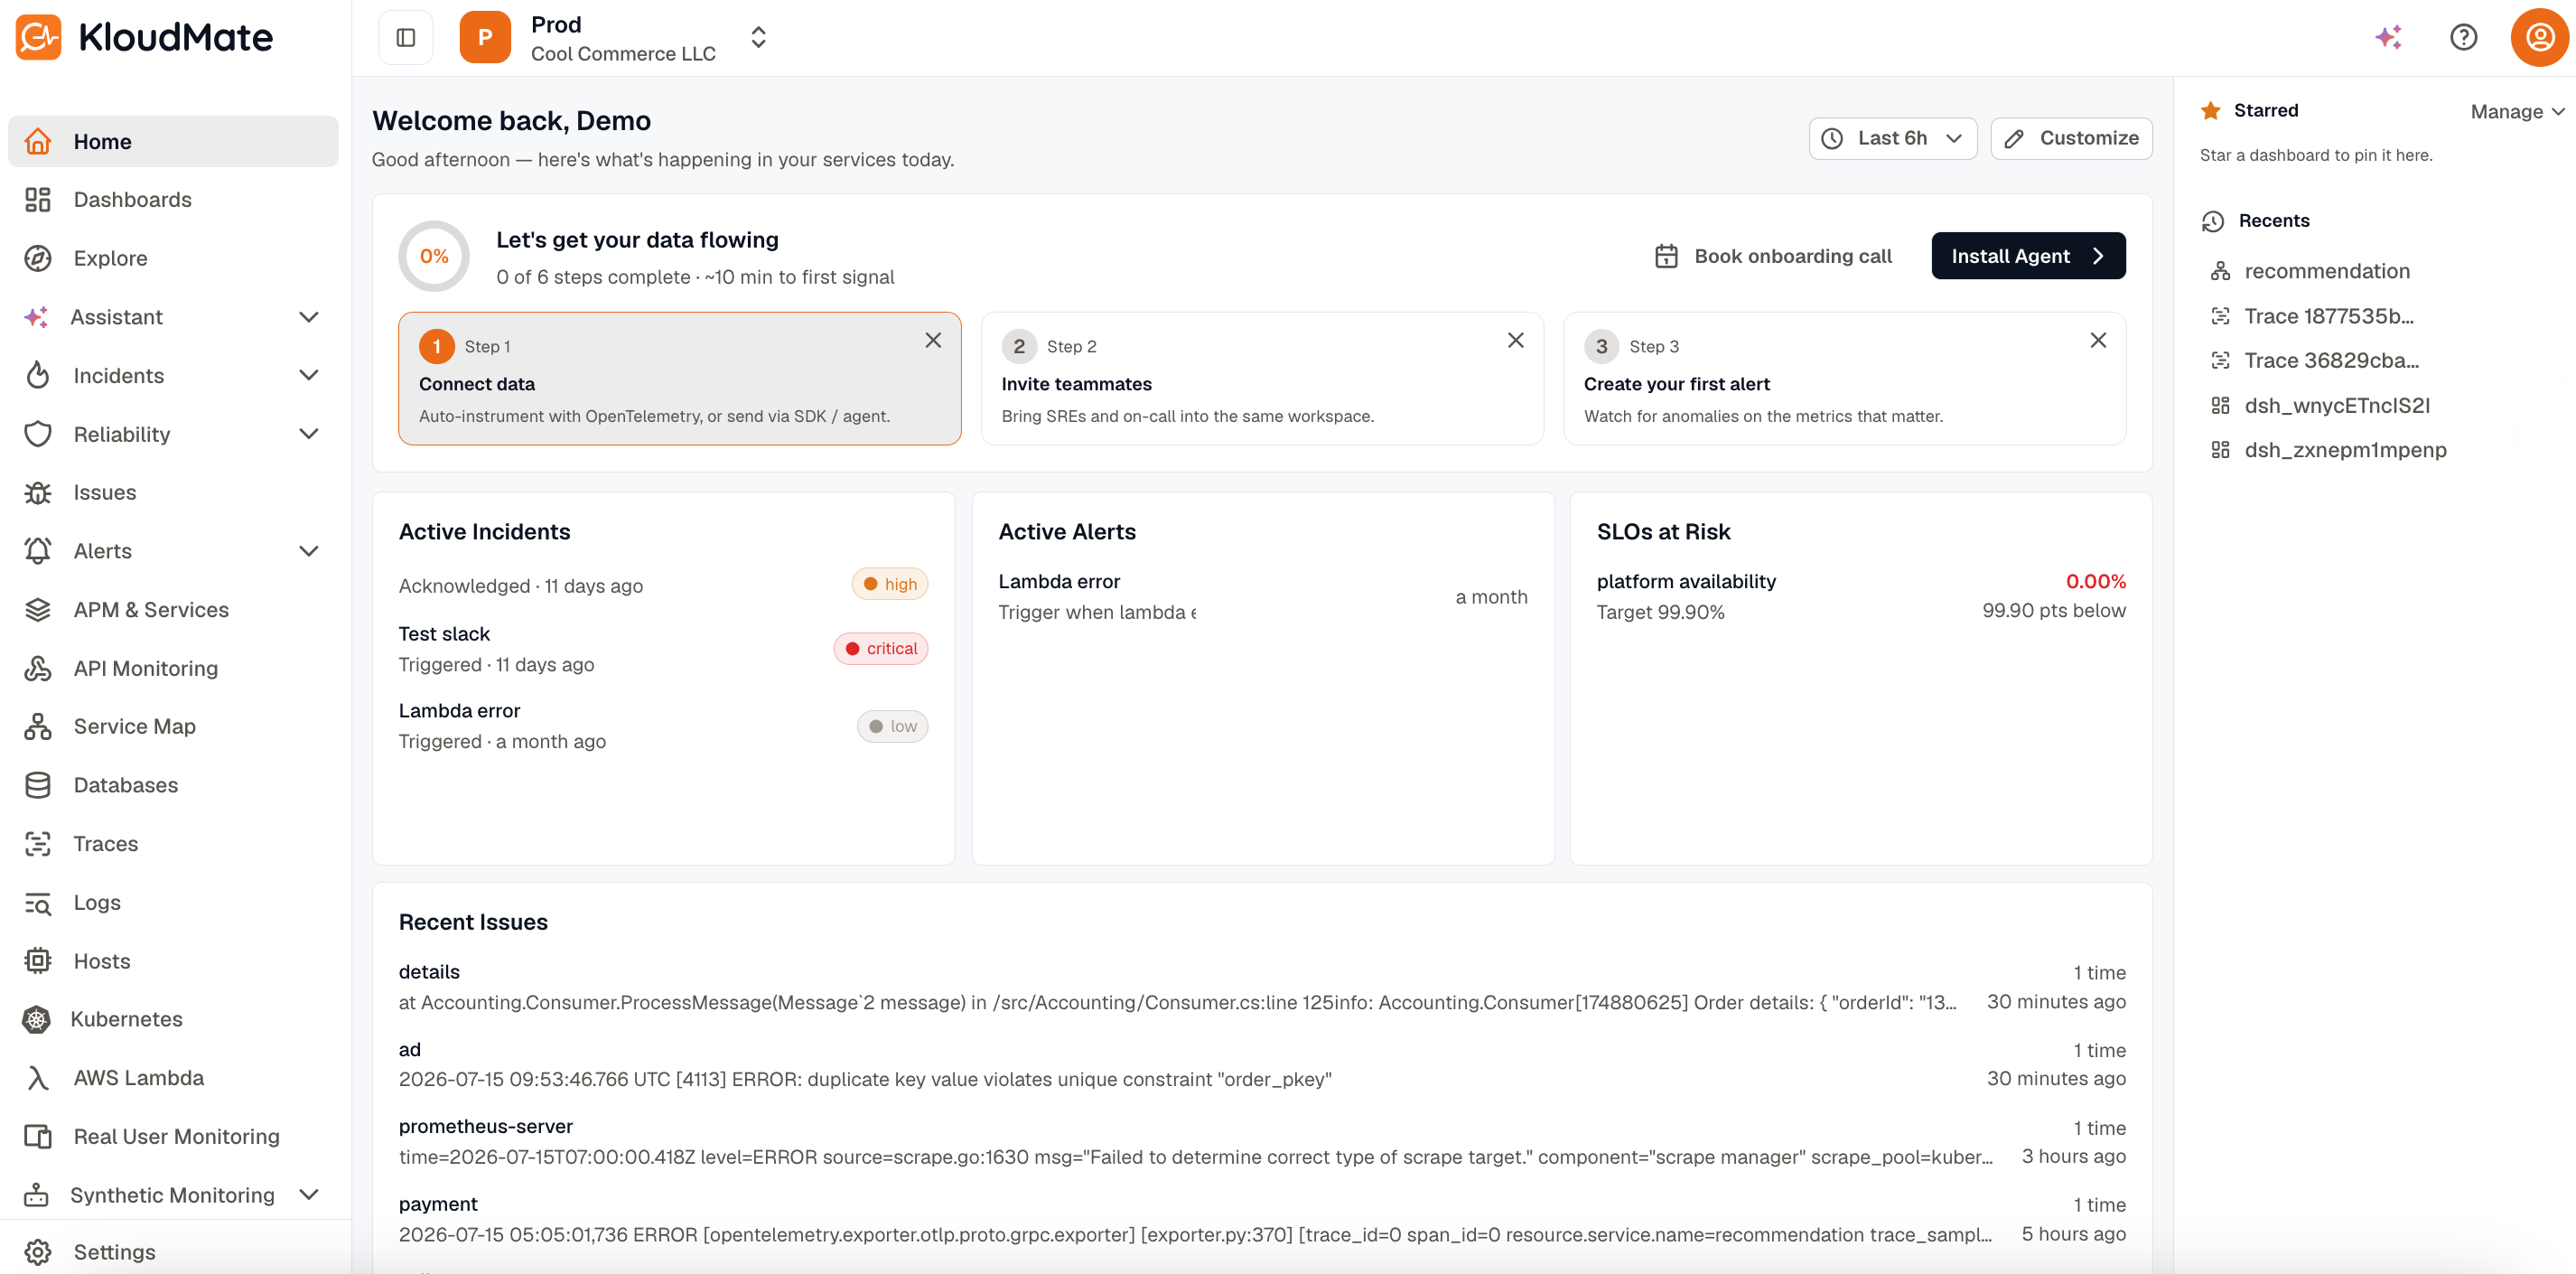Screen dimensions: 2576x1274
Task: Click Book onboarding call
Action: click(1773, 256)
